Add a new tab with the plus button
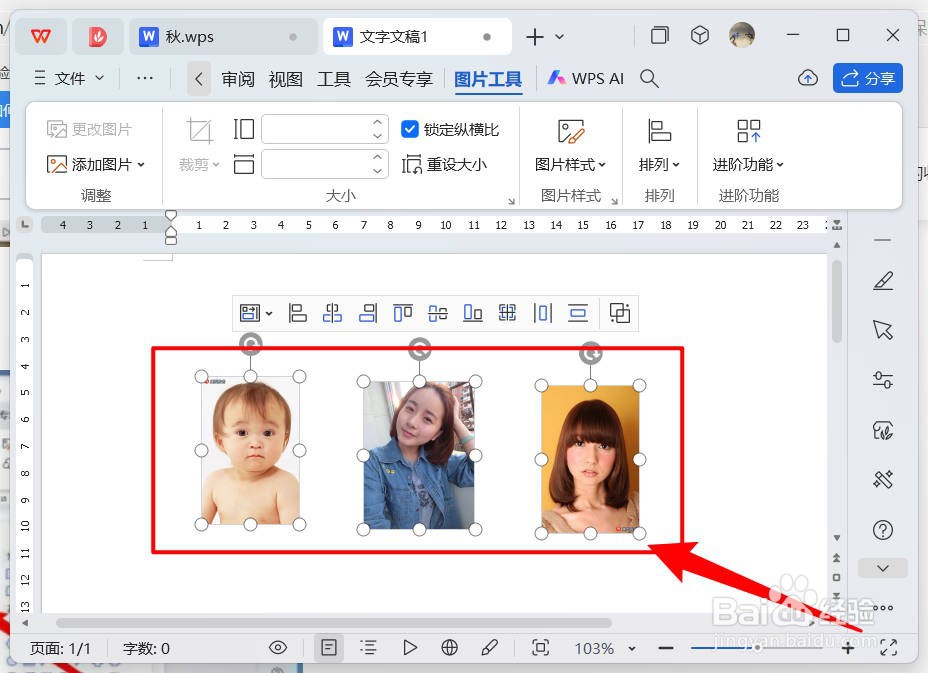Screen dimensions: 928x673 tap(534, 37)
